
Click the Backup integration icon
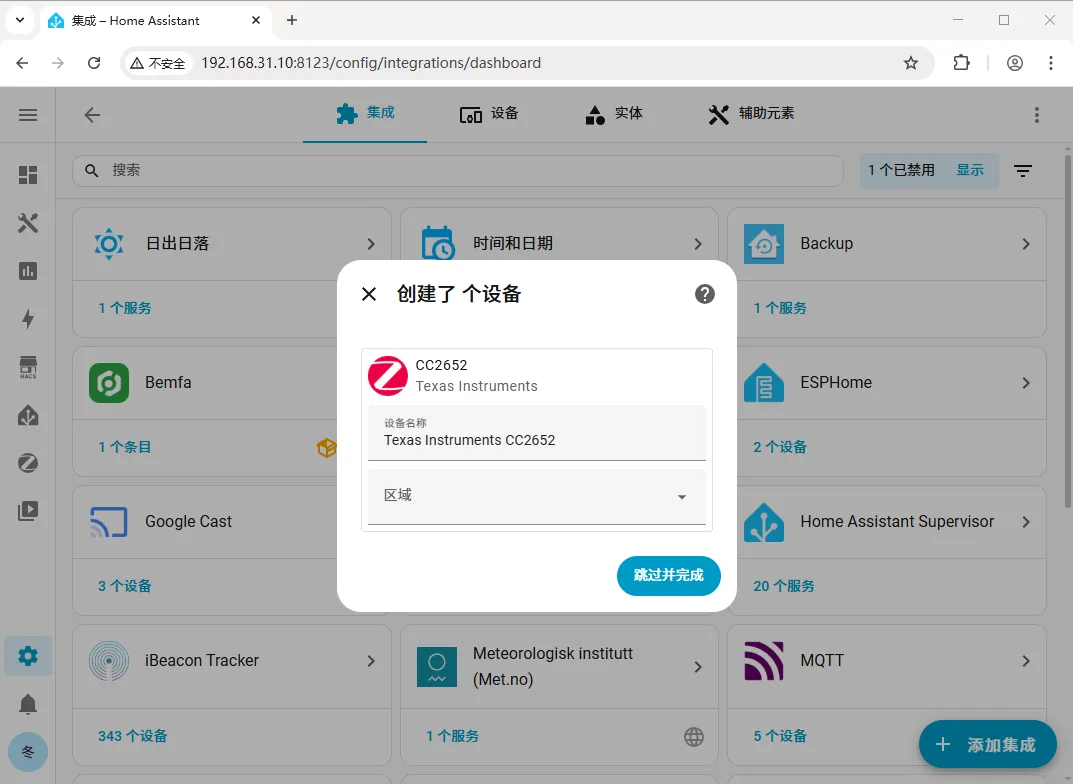[764, 244]
